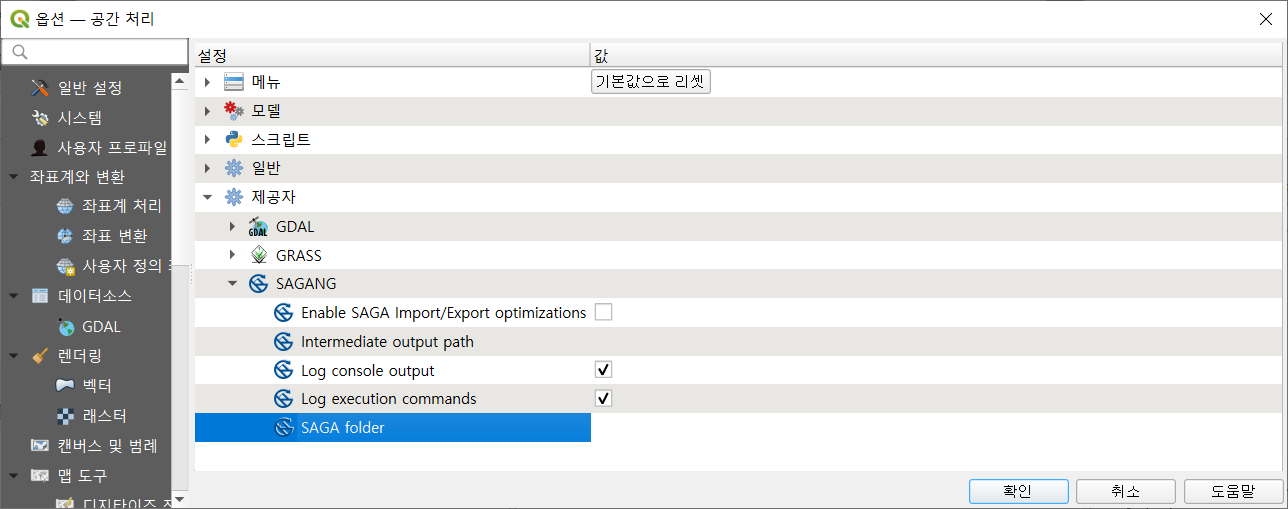Collapse the 데이터소스 sidebar section
This screenshot has height=509, width=1288.
click(x=14, y=296)
